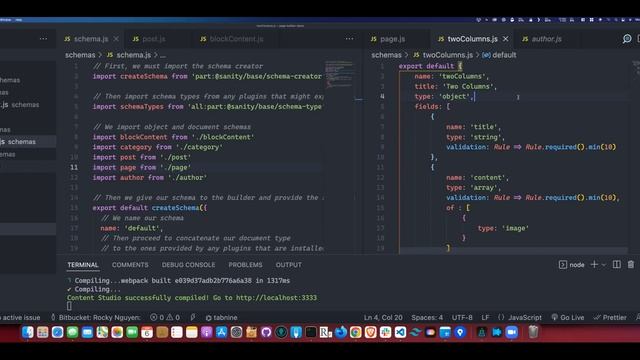Click Bitbucket: Rocky Nguyen status item

pyautogui.click(x=96, y=317)
